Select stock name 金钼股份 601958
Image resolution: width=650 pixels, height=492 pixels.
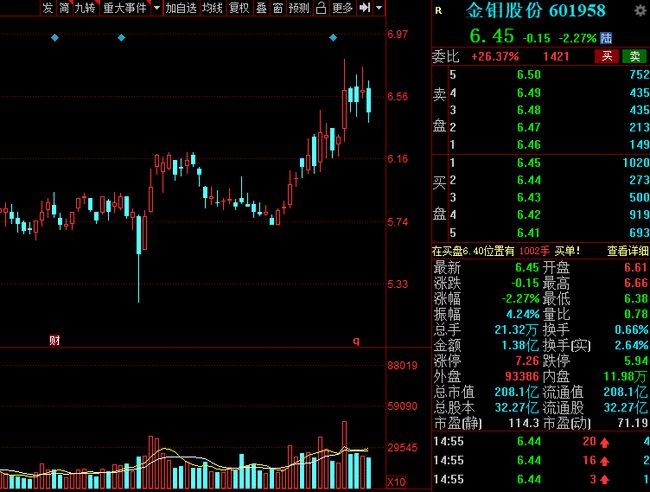[x=535, y=10]
